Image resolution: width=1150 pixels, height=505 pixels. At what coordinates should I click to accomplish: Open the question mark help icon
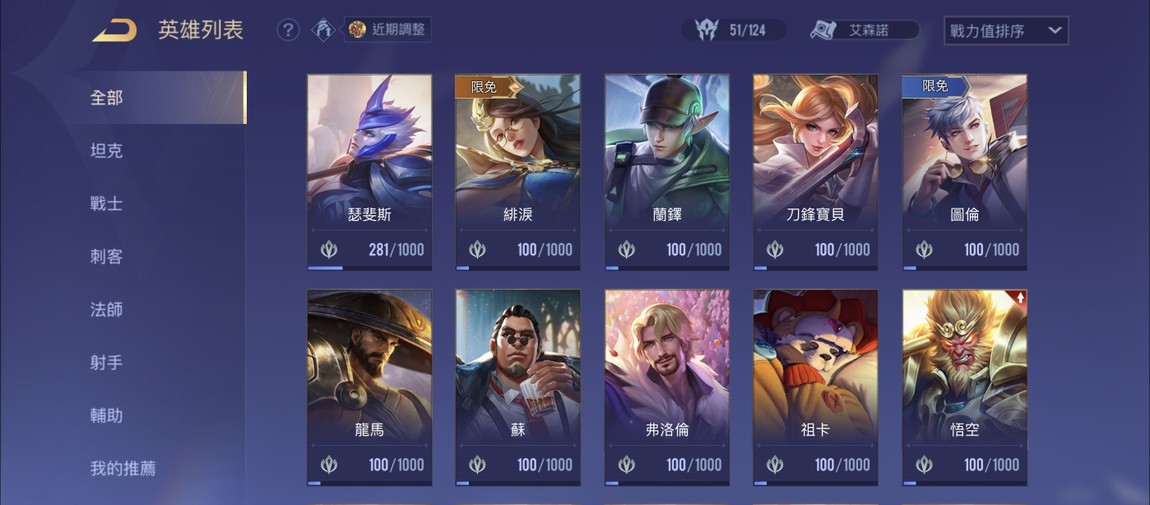(288, 30)
